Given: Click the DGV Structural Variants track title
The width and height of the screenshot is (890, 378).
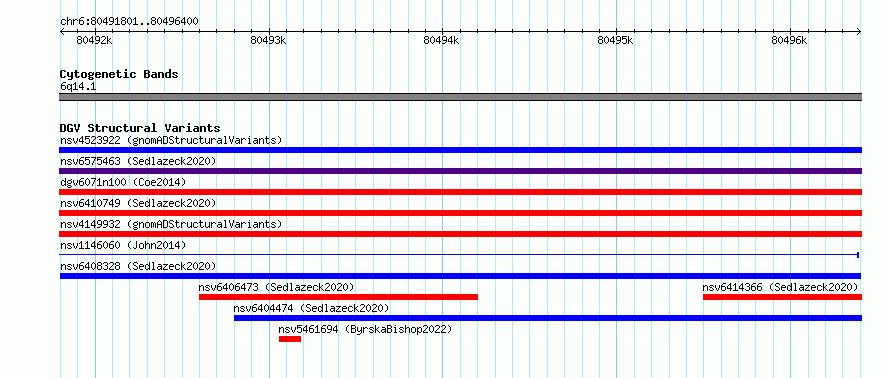Looking at the screenshot, I should 140,128.
